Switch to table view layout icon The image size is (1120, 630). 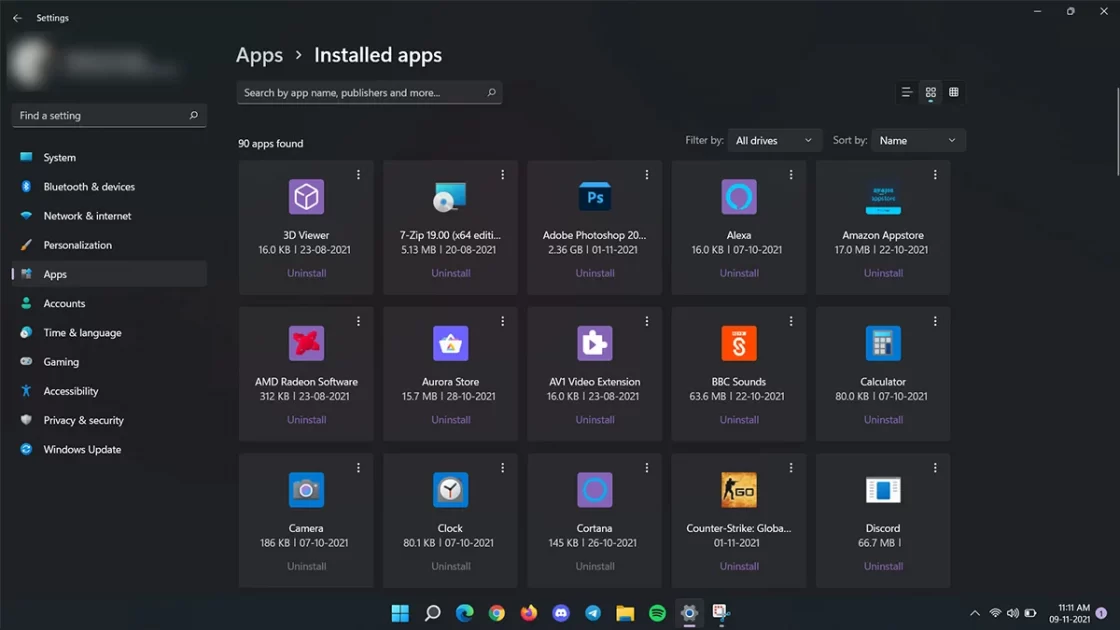tap(954, 92)
